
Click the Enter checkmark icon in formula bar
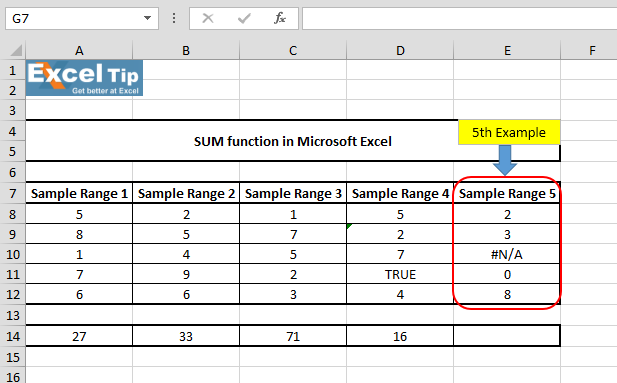244,18
